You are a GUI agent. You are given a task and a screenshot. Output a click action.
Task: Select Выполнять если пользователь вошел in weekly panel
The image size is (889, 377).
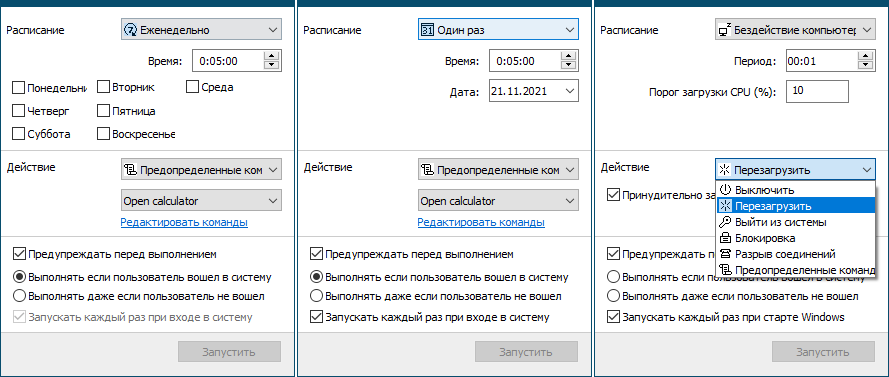19,277
